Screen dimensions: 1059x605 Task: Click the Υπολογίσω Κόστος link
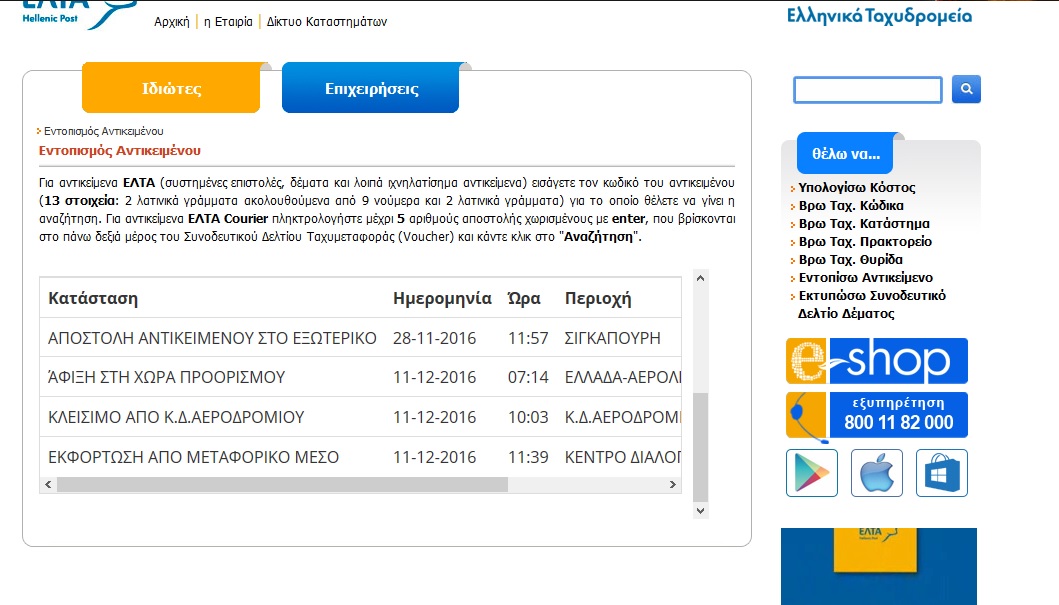pyautogui.click(x=857, y=187)
